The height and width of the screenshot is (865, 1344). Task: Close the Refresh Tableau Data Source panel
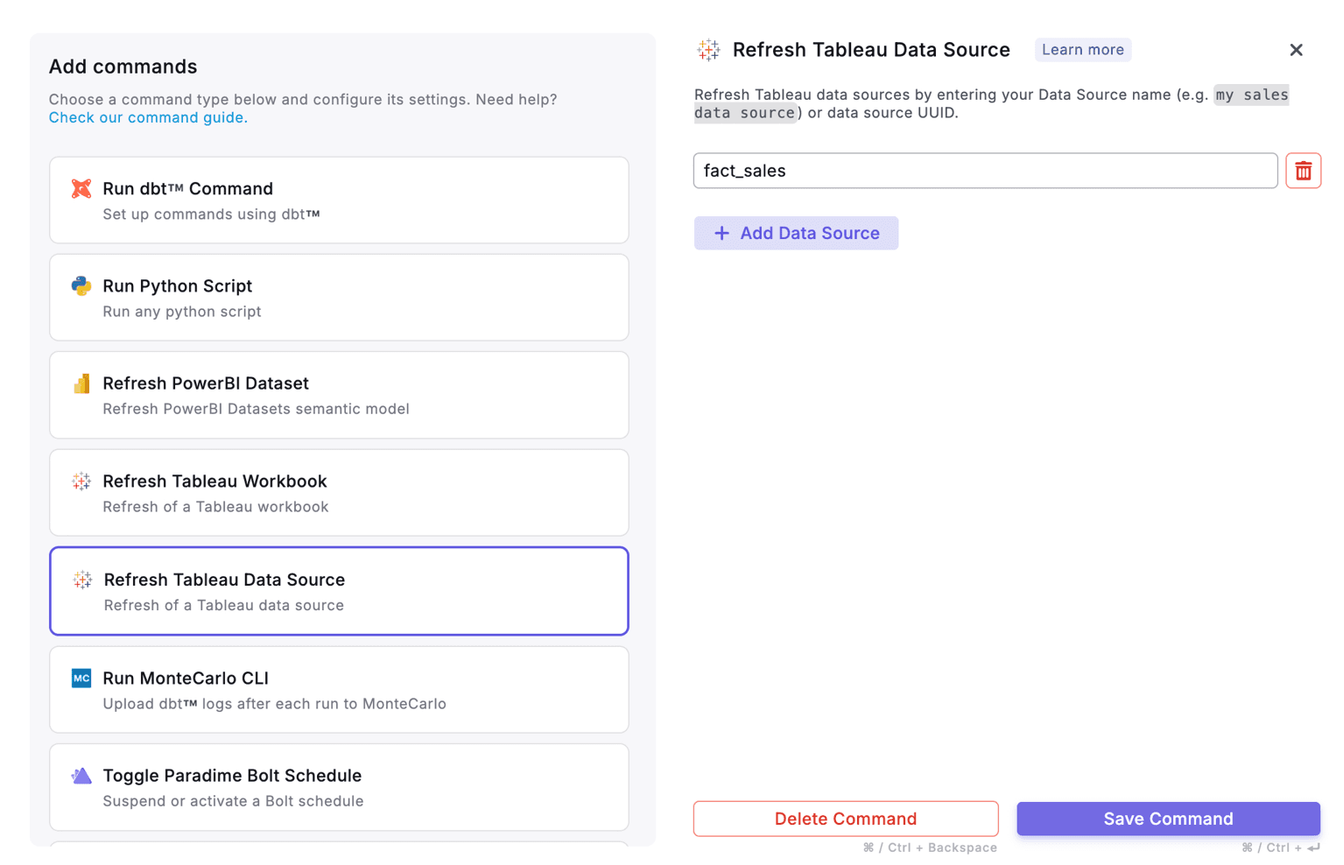(1296, 50)
